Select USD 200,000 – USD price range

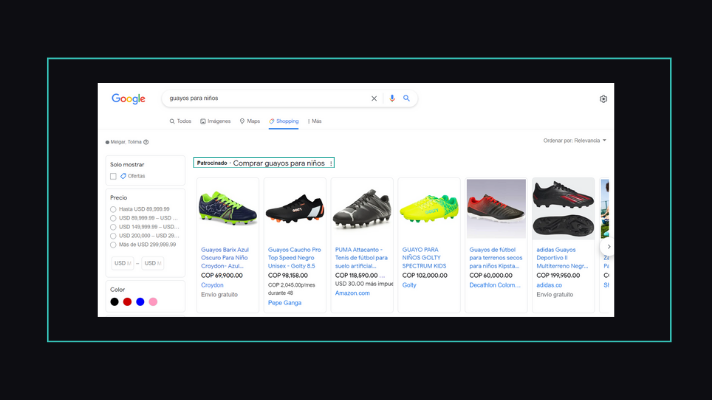click(113, 236)
